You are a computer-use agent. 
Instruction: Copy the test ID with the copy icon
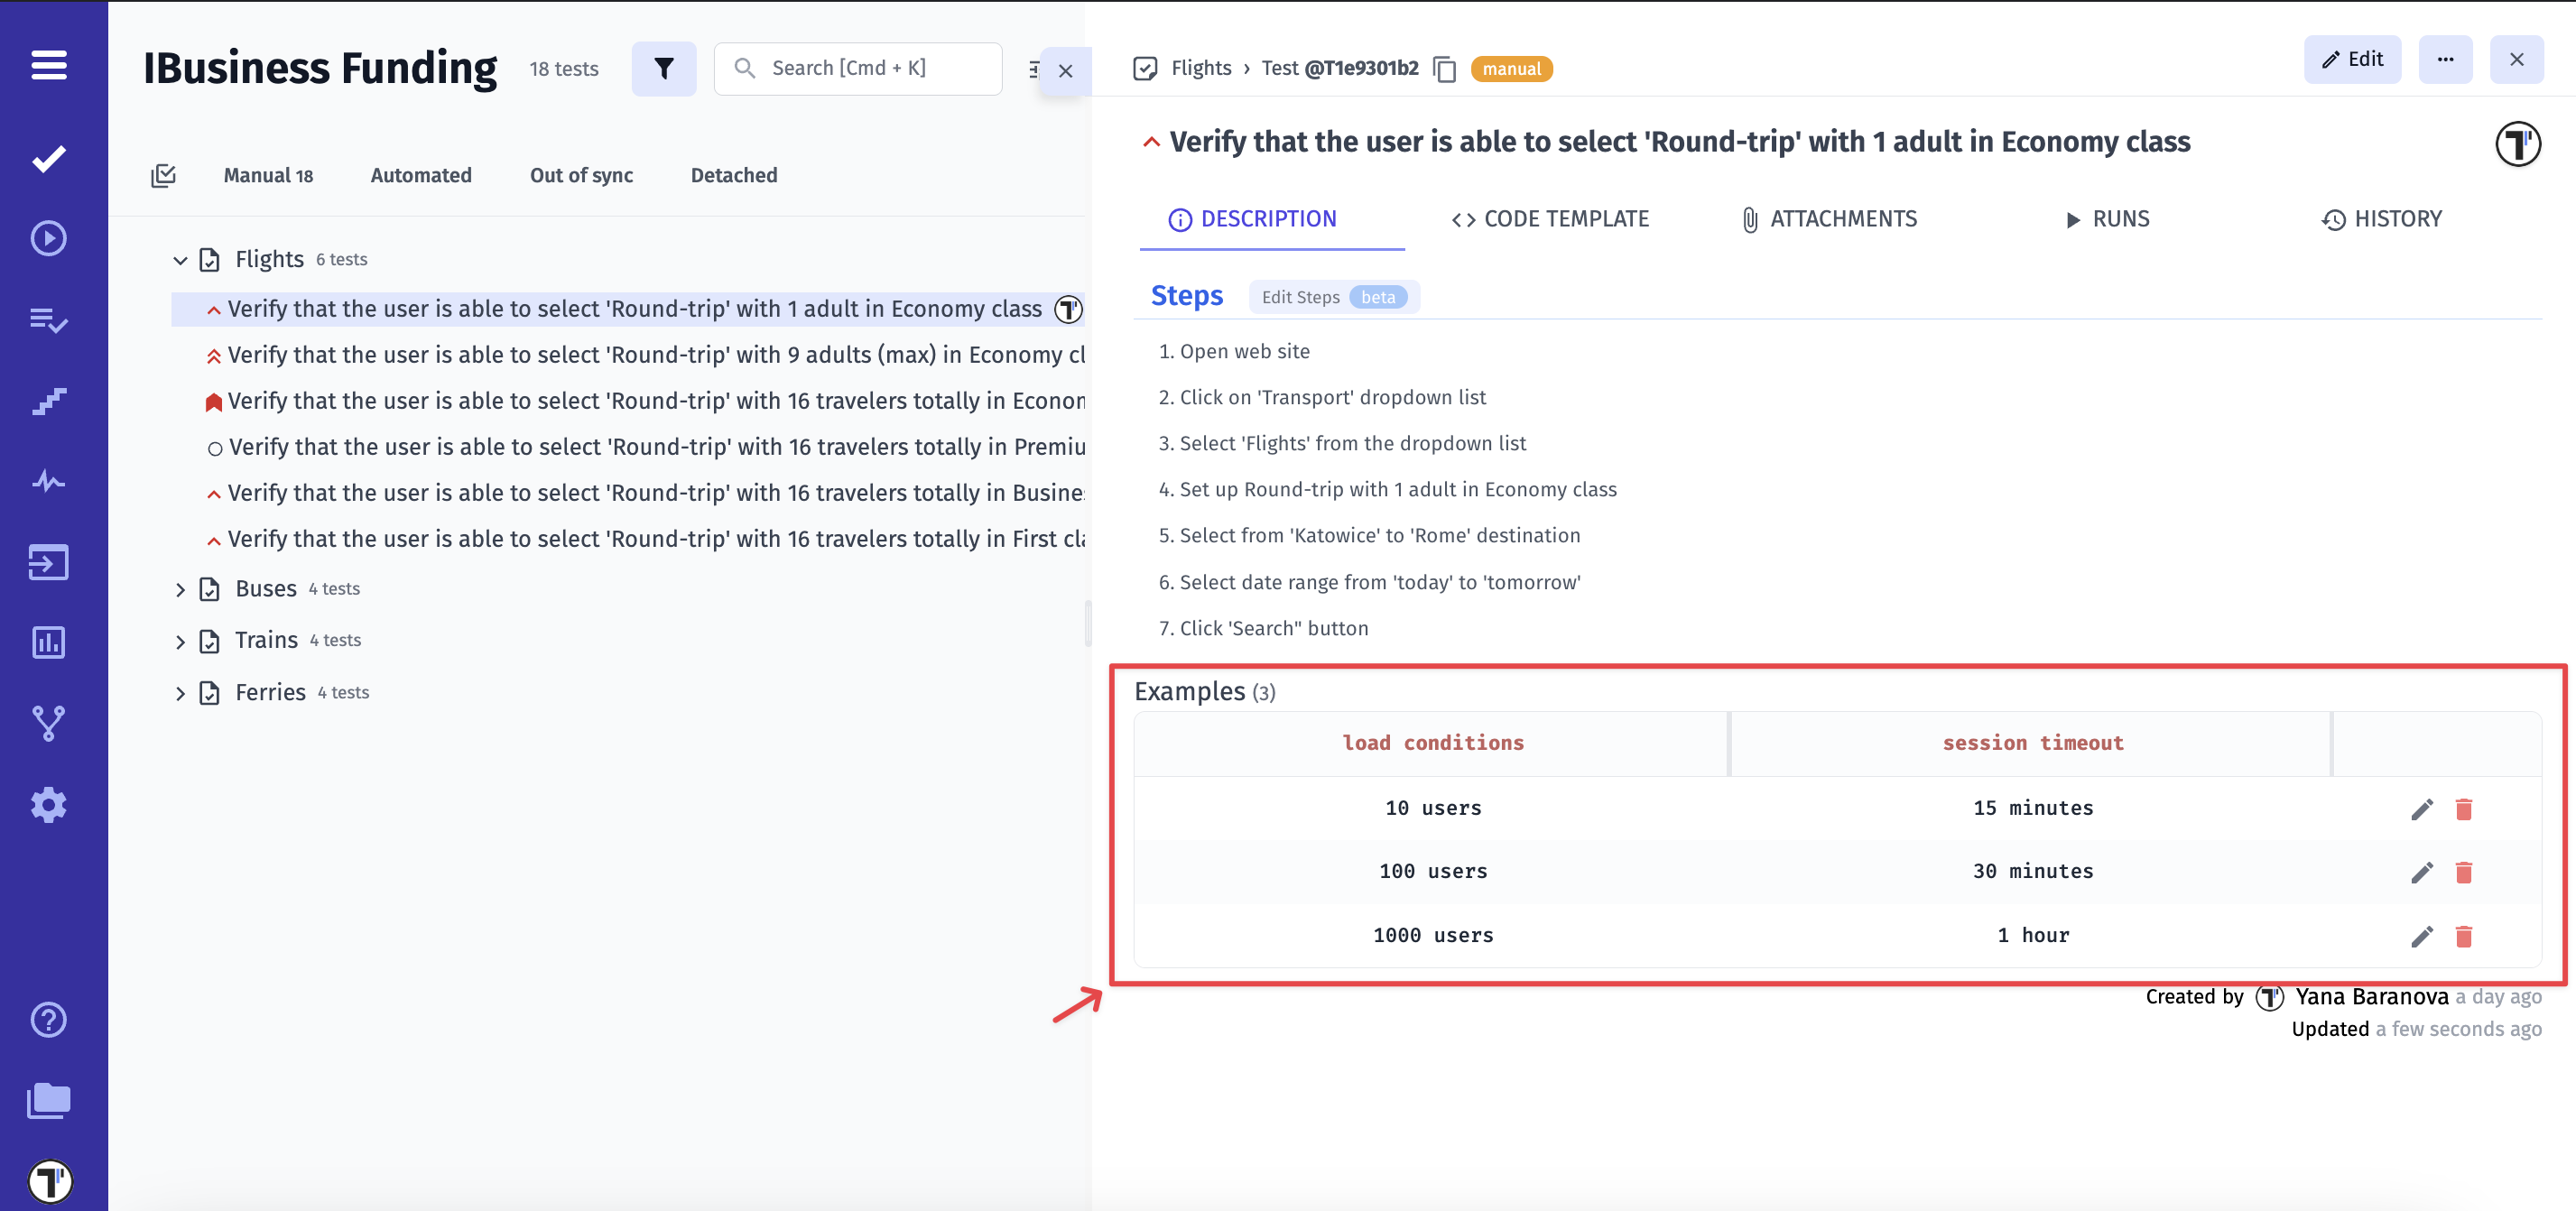click(1443, 69)
